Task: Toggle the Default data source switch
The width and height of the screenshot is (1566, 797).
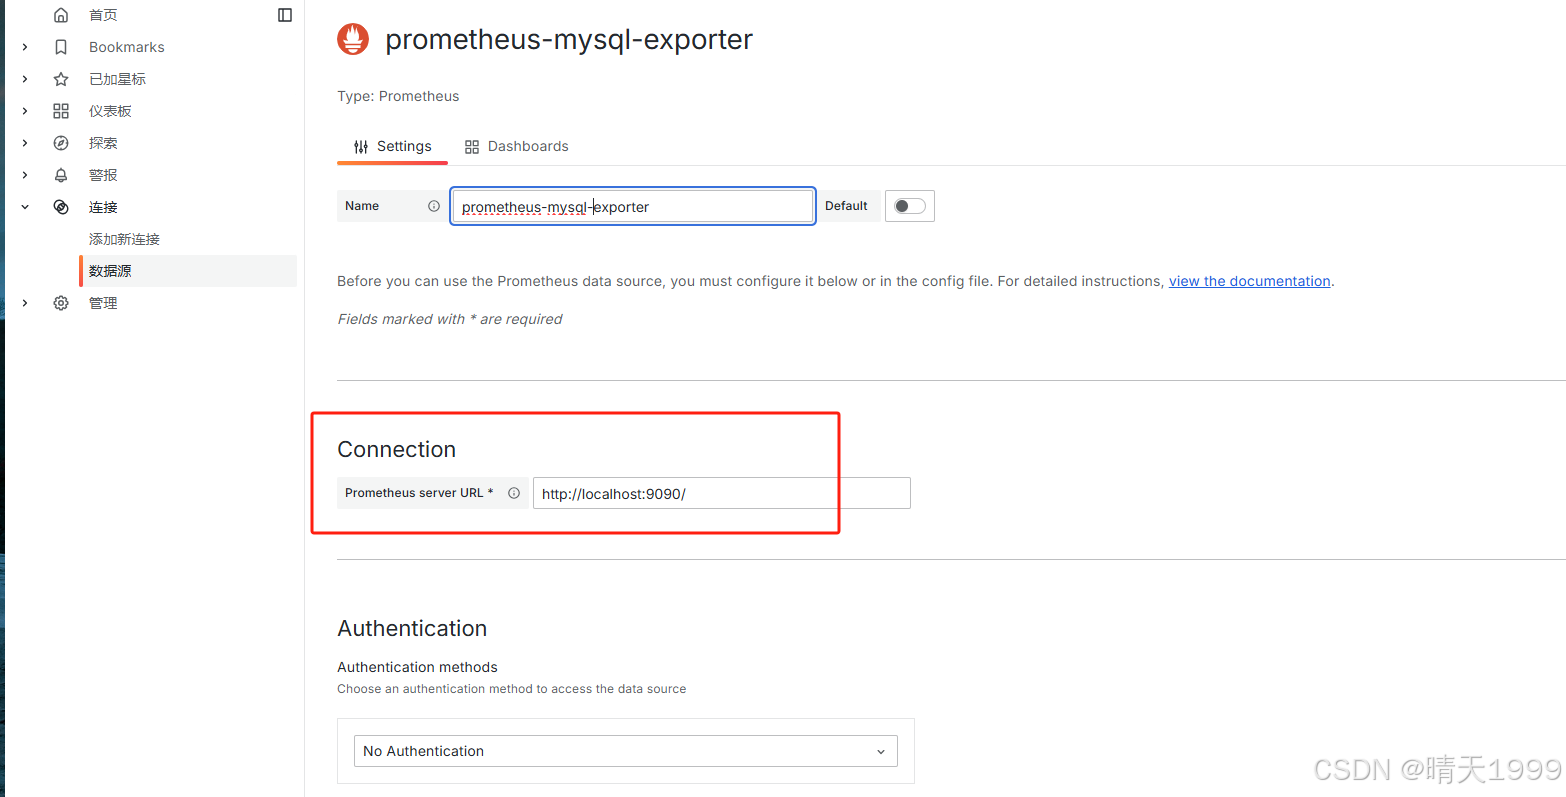Action: click(x=910, y=206)
